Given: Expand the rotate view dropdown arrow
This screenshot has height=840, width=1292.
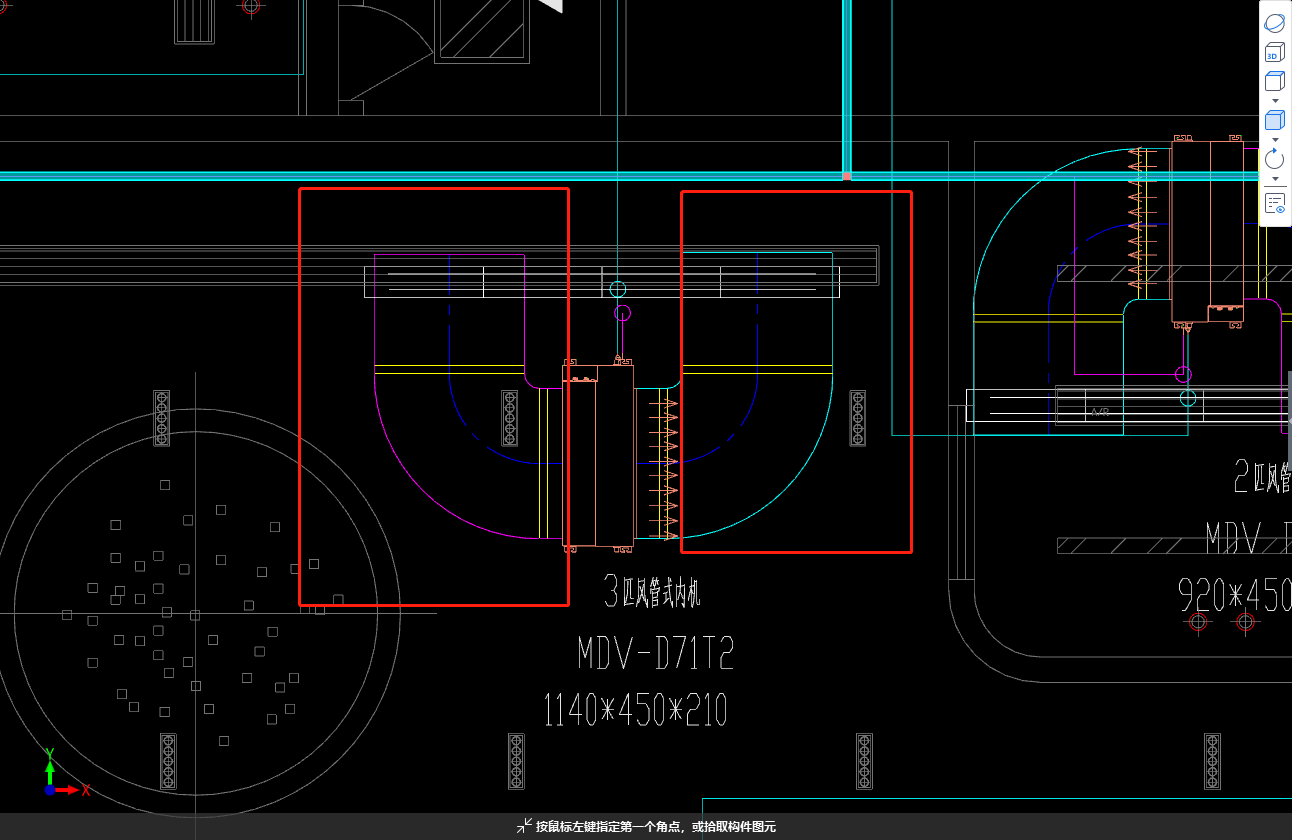Looking at the screenshot, I should click(1275, 178).
